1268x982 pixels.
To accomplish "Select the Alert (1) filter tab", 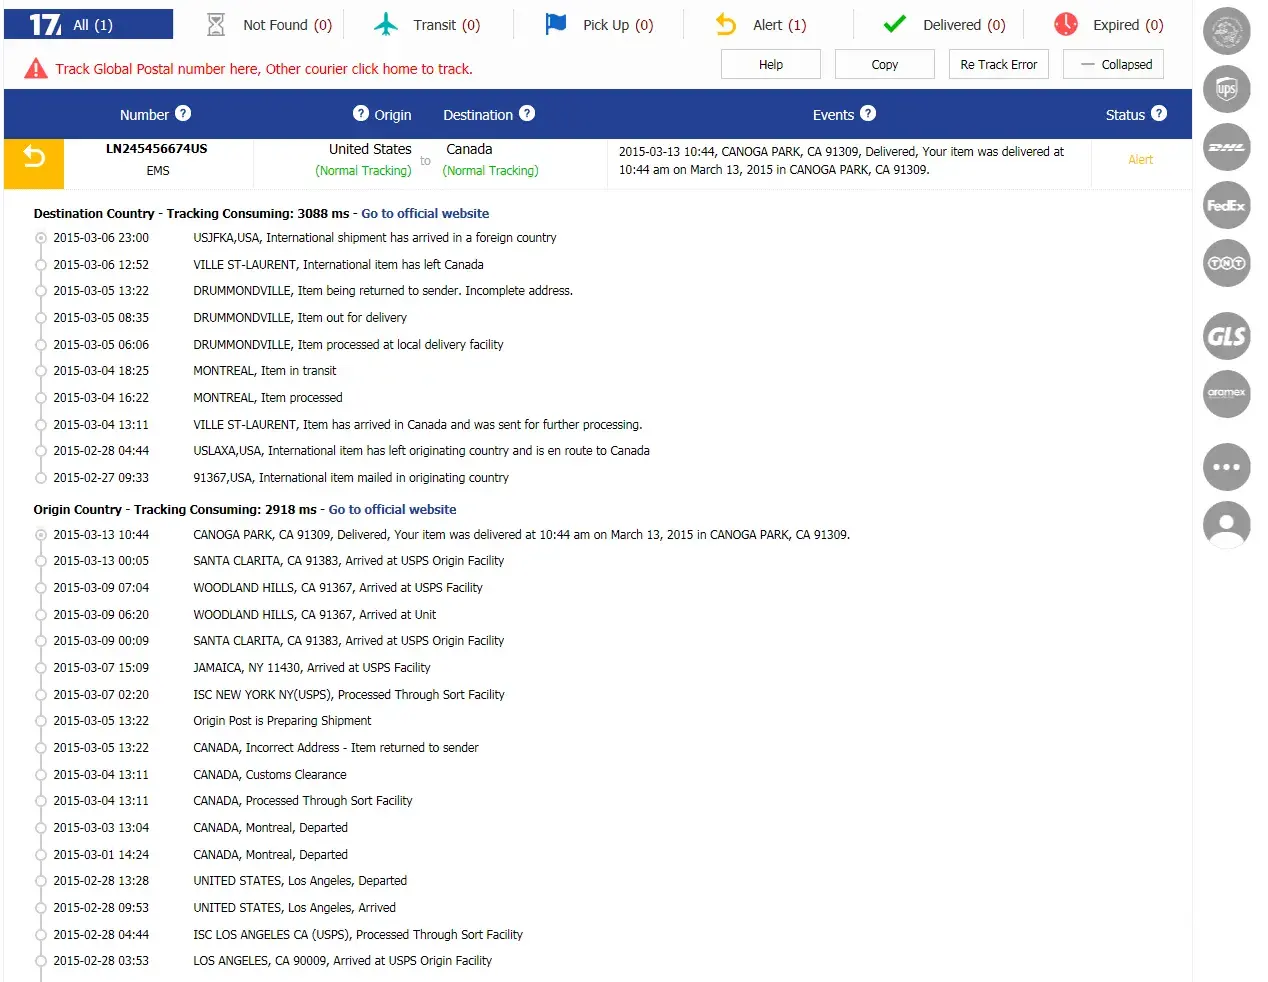I will coord(761,25).
